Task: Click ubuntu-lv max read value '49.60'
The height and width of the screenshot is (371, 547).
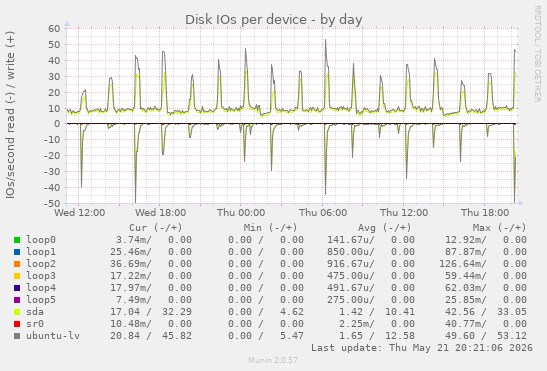Action: tap(460, 336)
